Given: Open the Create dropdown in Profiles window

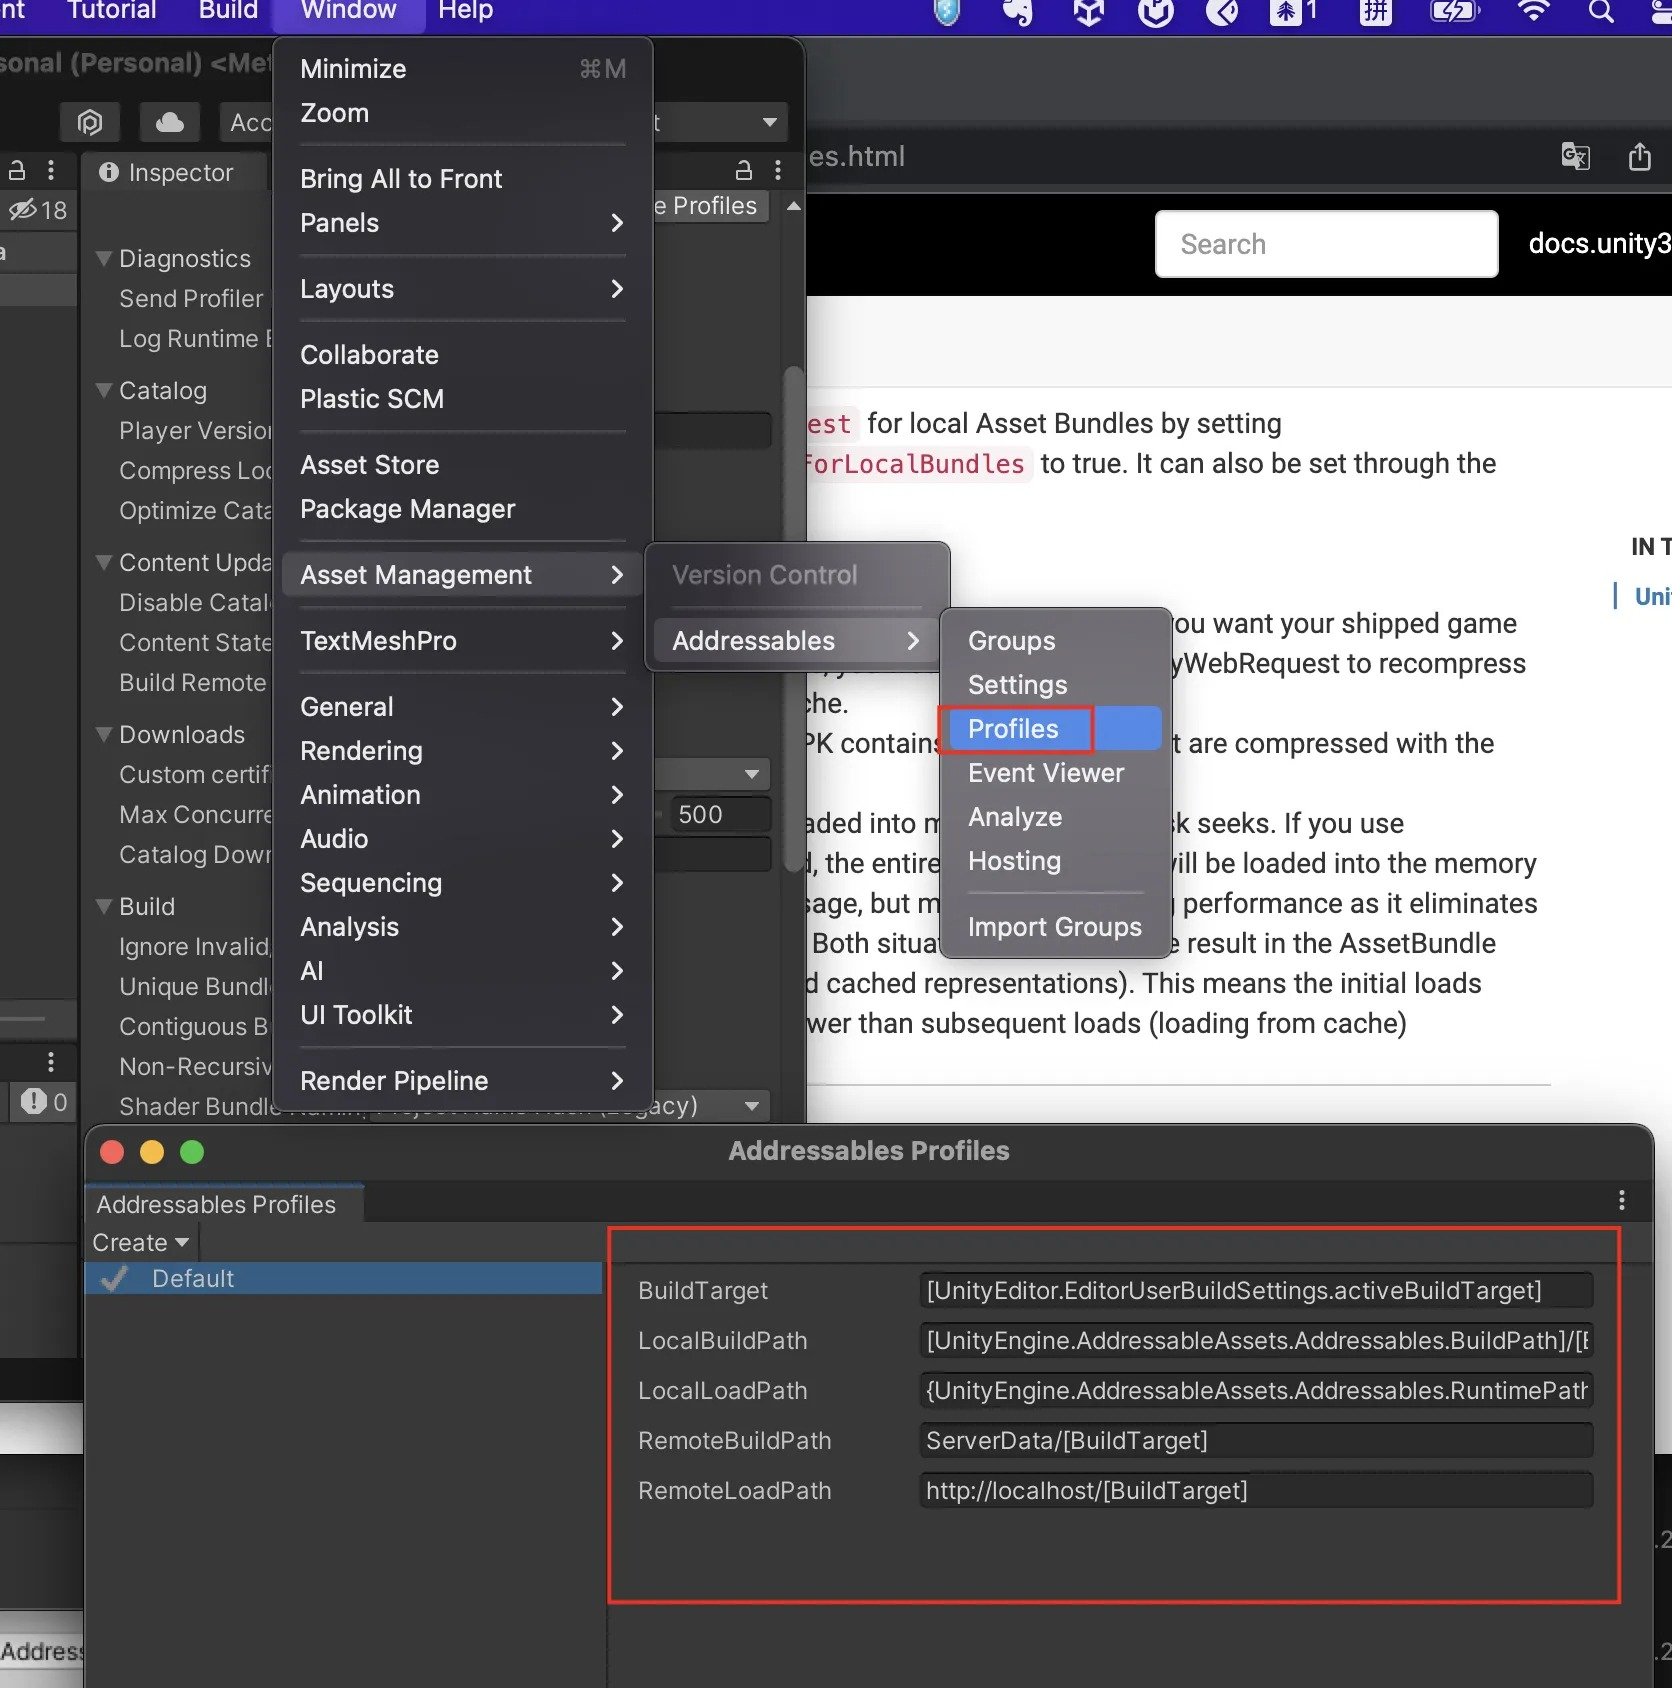Looking at the screenshot, I should [x=141, y=1243].
